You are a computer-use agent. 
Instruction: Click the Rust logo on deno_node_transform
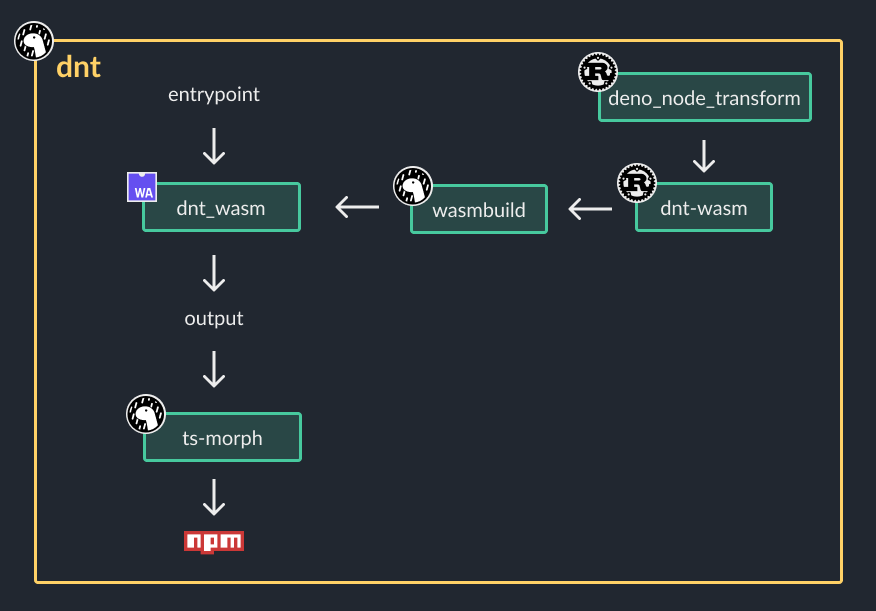pos(597,72)
